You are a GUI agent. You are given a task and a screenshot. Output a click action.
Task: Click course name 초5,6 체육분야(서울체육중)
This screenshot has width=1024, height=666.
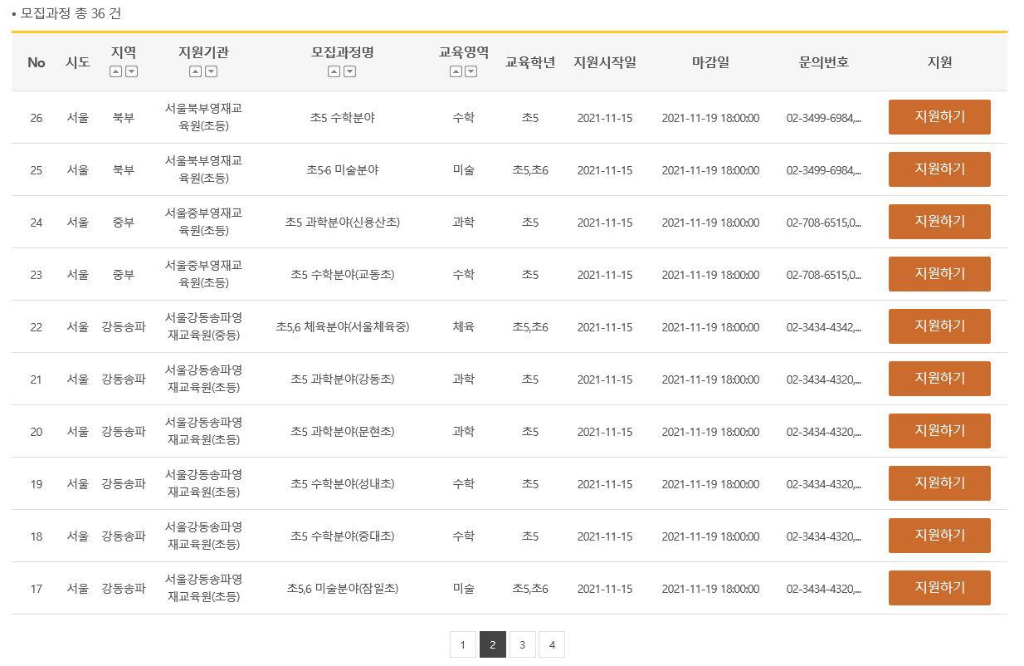click(x=342, y=326)
